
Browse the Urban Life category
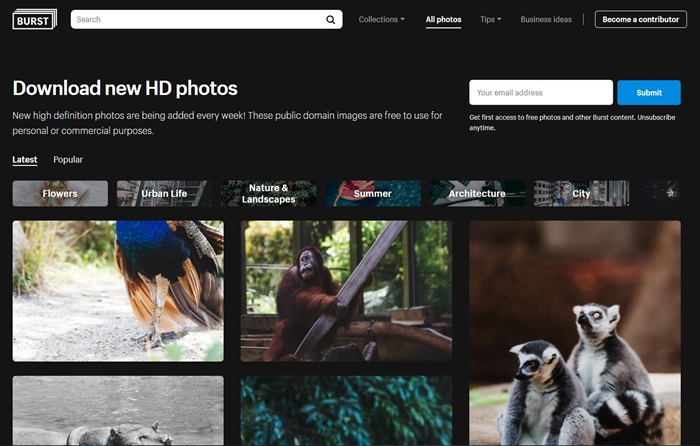coord(164,193)
